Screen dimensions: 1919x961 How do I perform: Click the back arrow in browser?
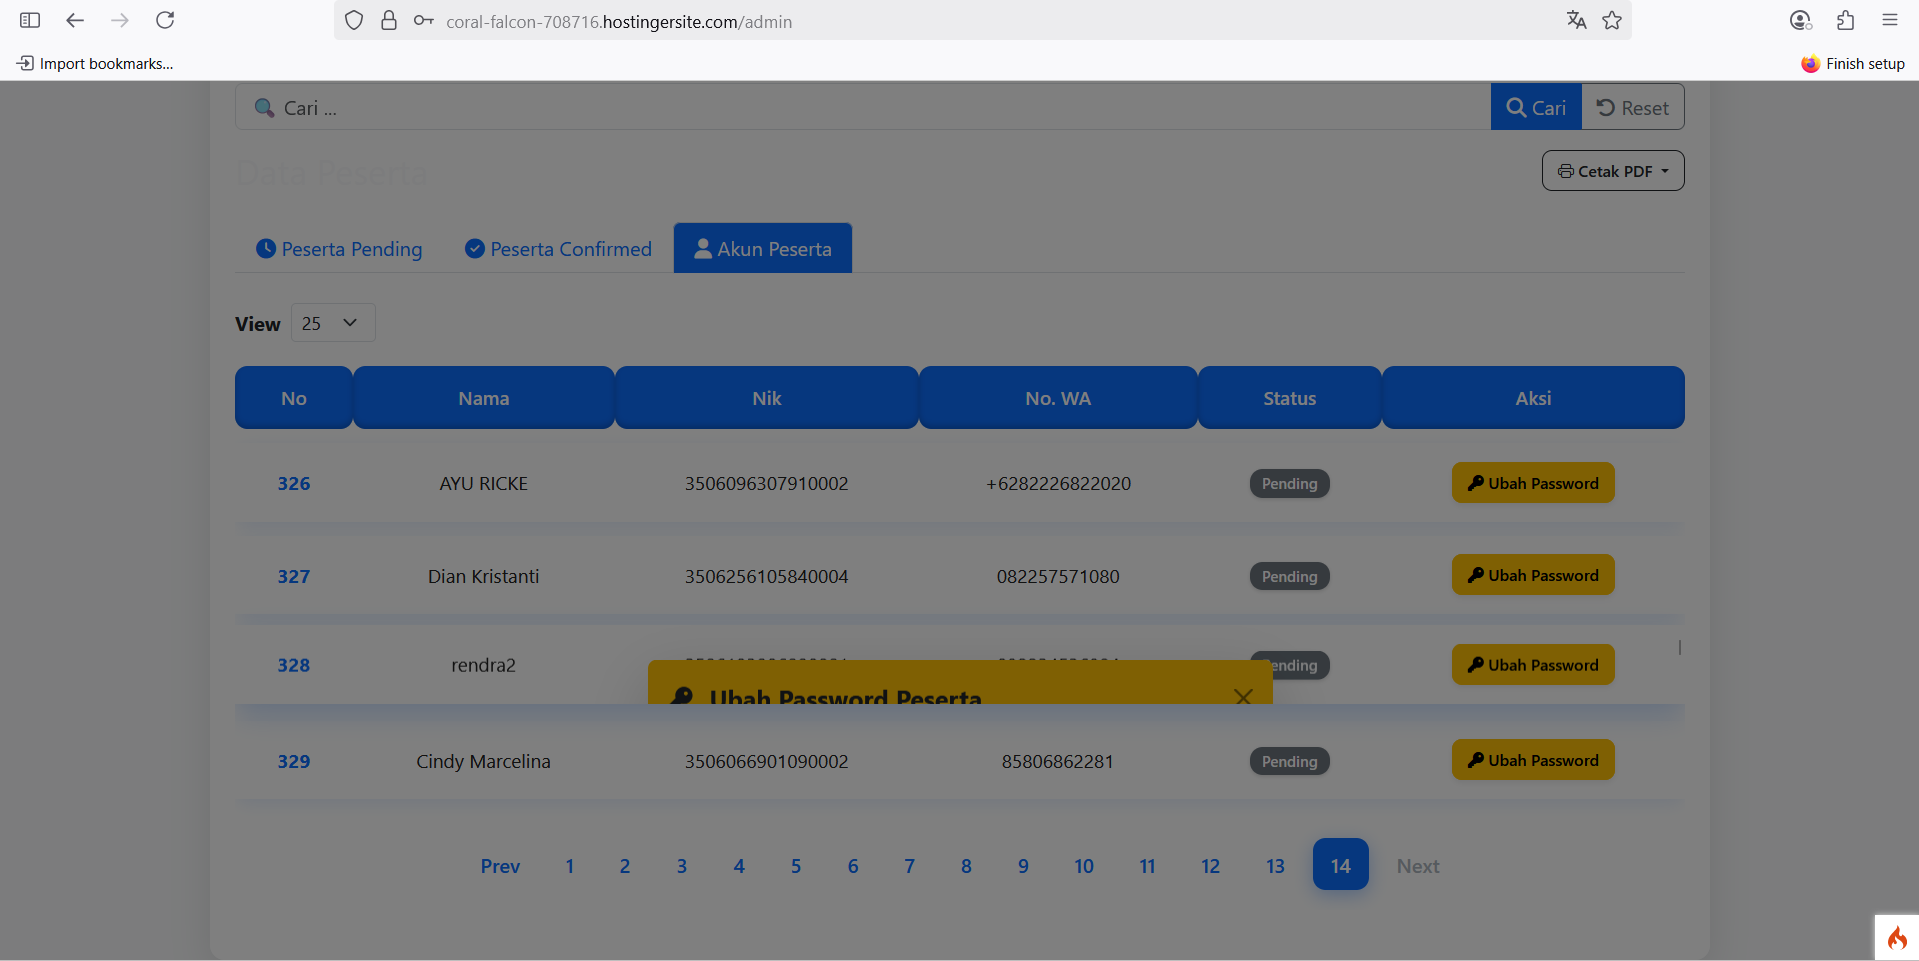pos(75,20)
